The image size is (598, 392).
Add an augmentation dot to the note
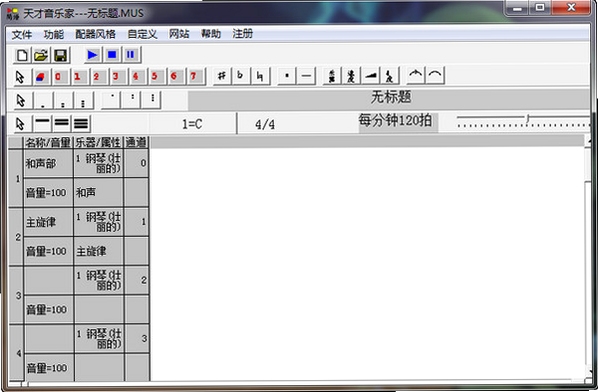[286, 76]
